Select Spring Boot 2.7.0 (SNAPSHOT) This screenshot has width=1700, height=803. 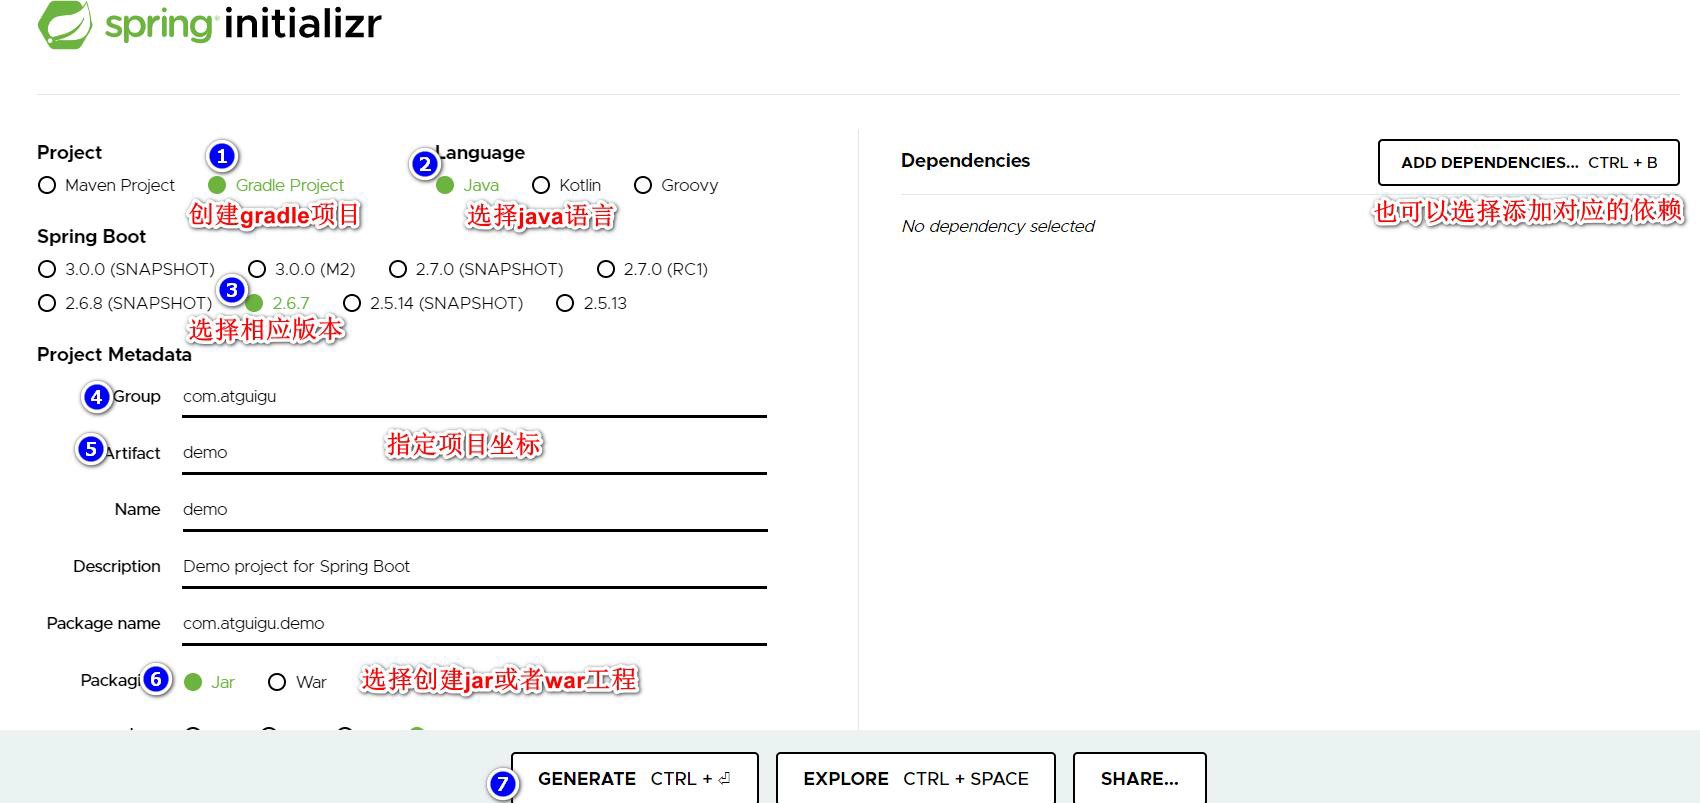(x=476, y=269)
